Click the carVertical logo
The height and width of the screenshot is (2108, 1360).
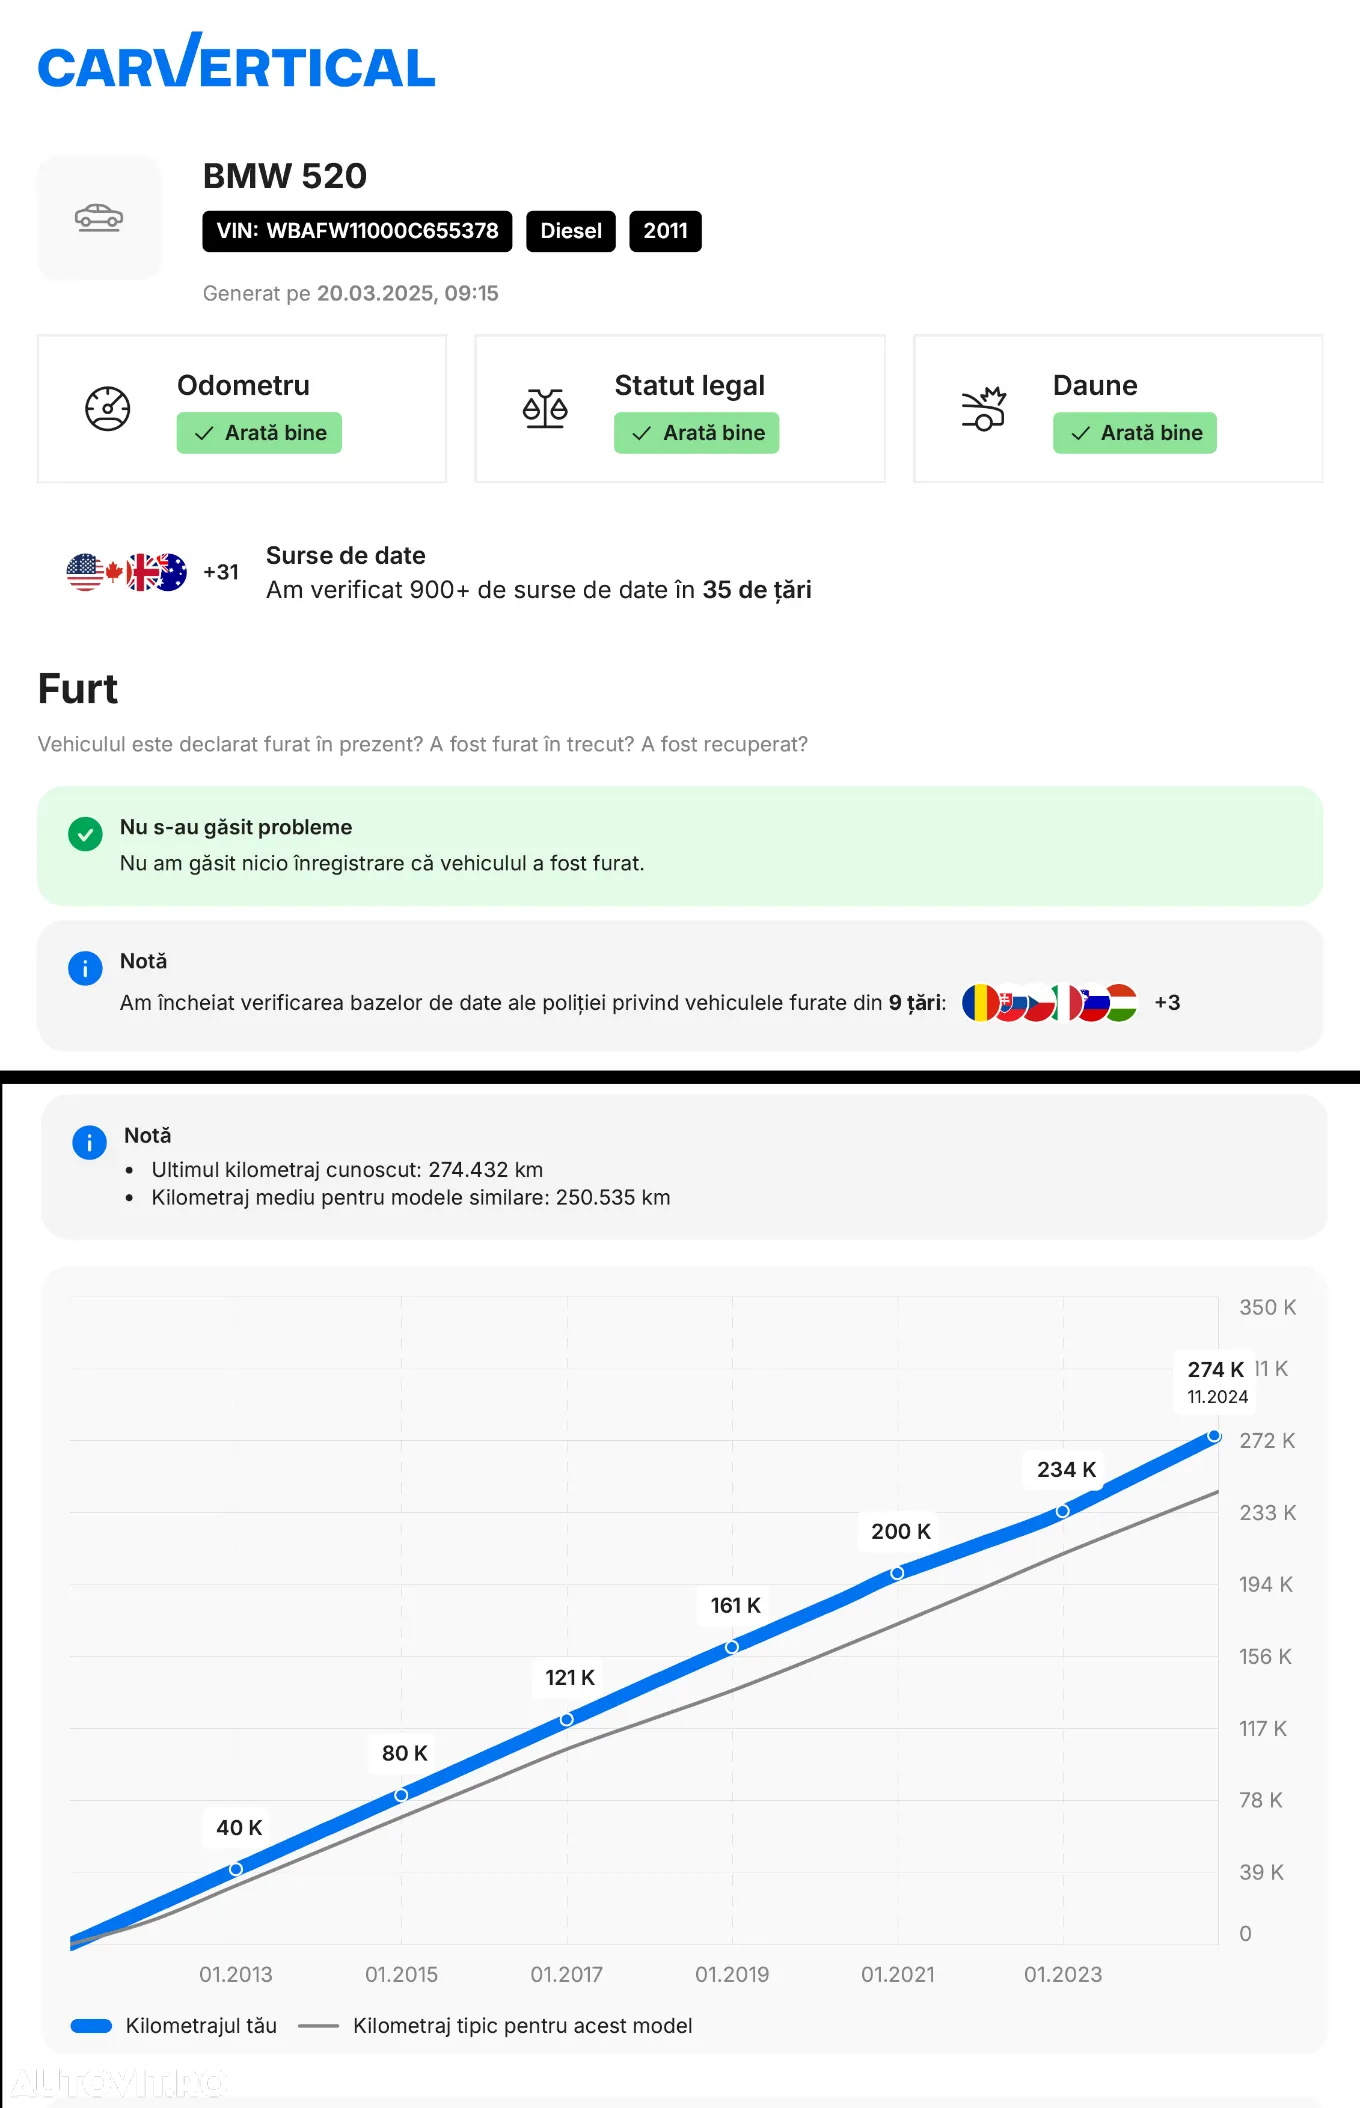(x=236, y=61)
